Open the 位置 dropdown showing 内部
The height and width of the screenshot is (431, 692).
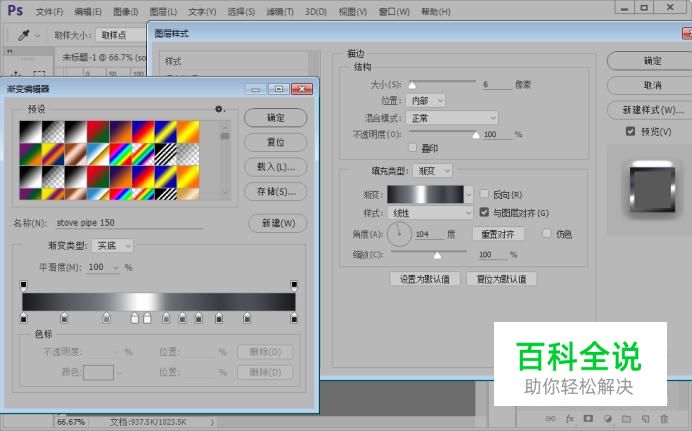pyautogui.click(x=426, y=101)
